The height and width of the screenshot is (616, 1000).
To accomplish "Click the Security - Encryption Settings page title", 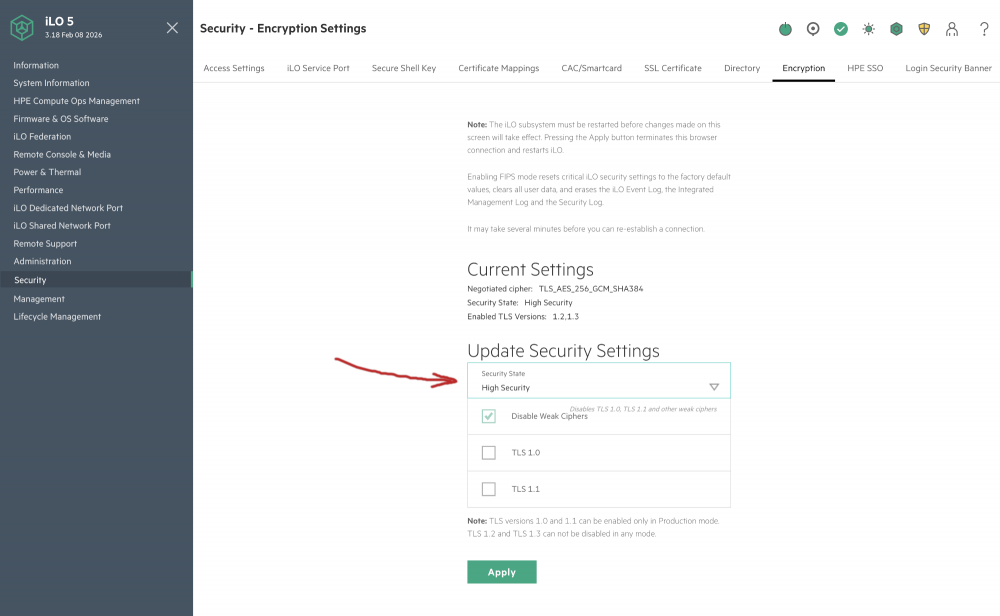I will pyautogui.click(x=283, y=28).
